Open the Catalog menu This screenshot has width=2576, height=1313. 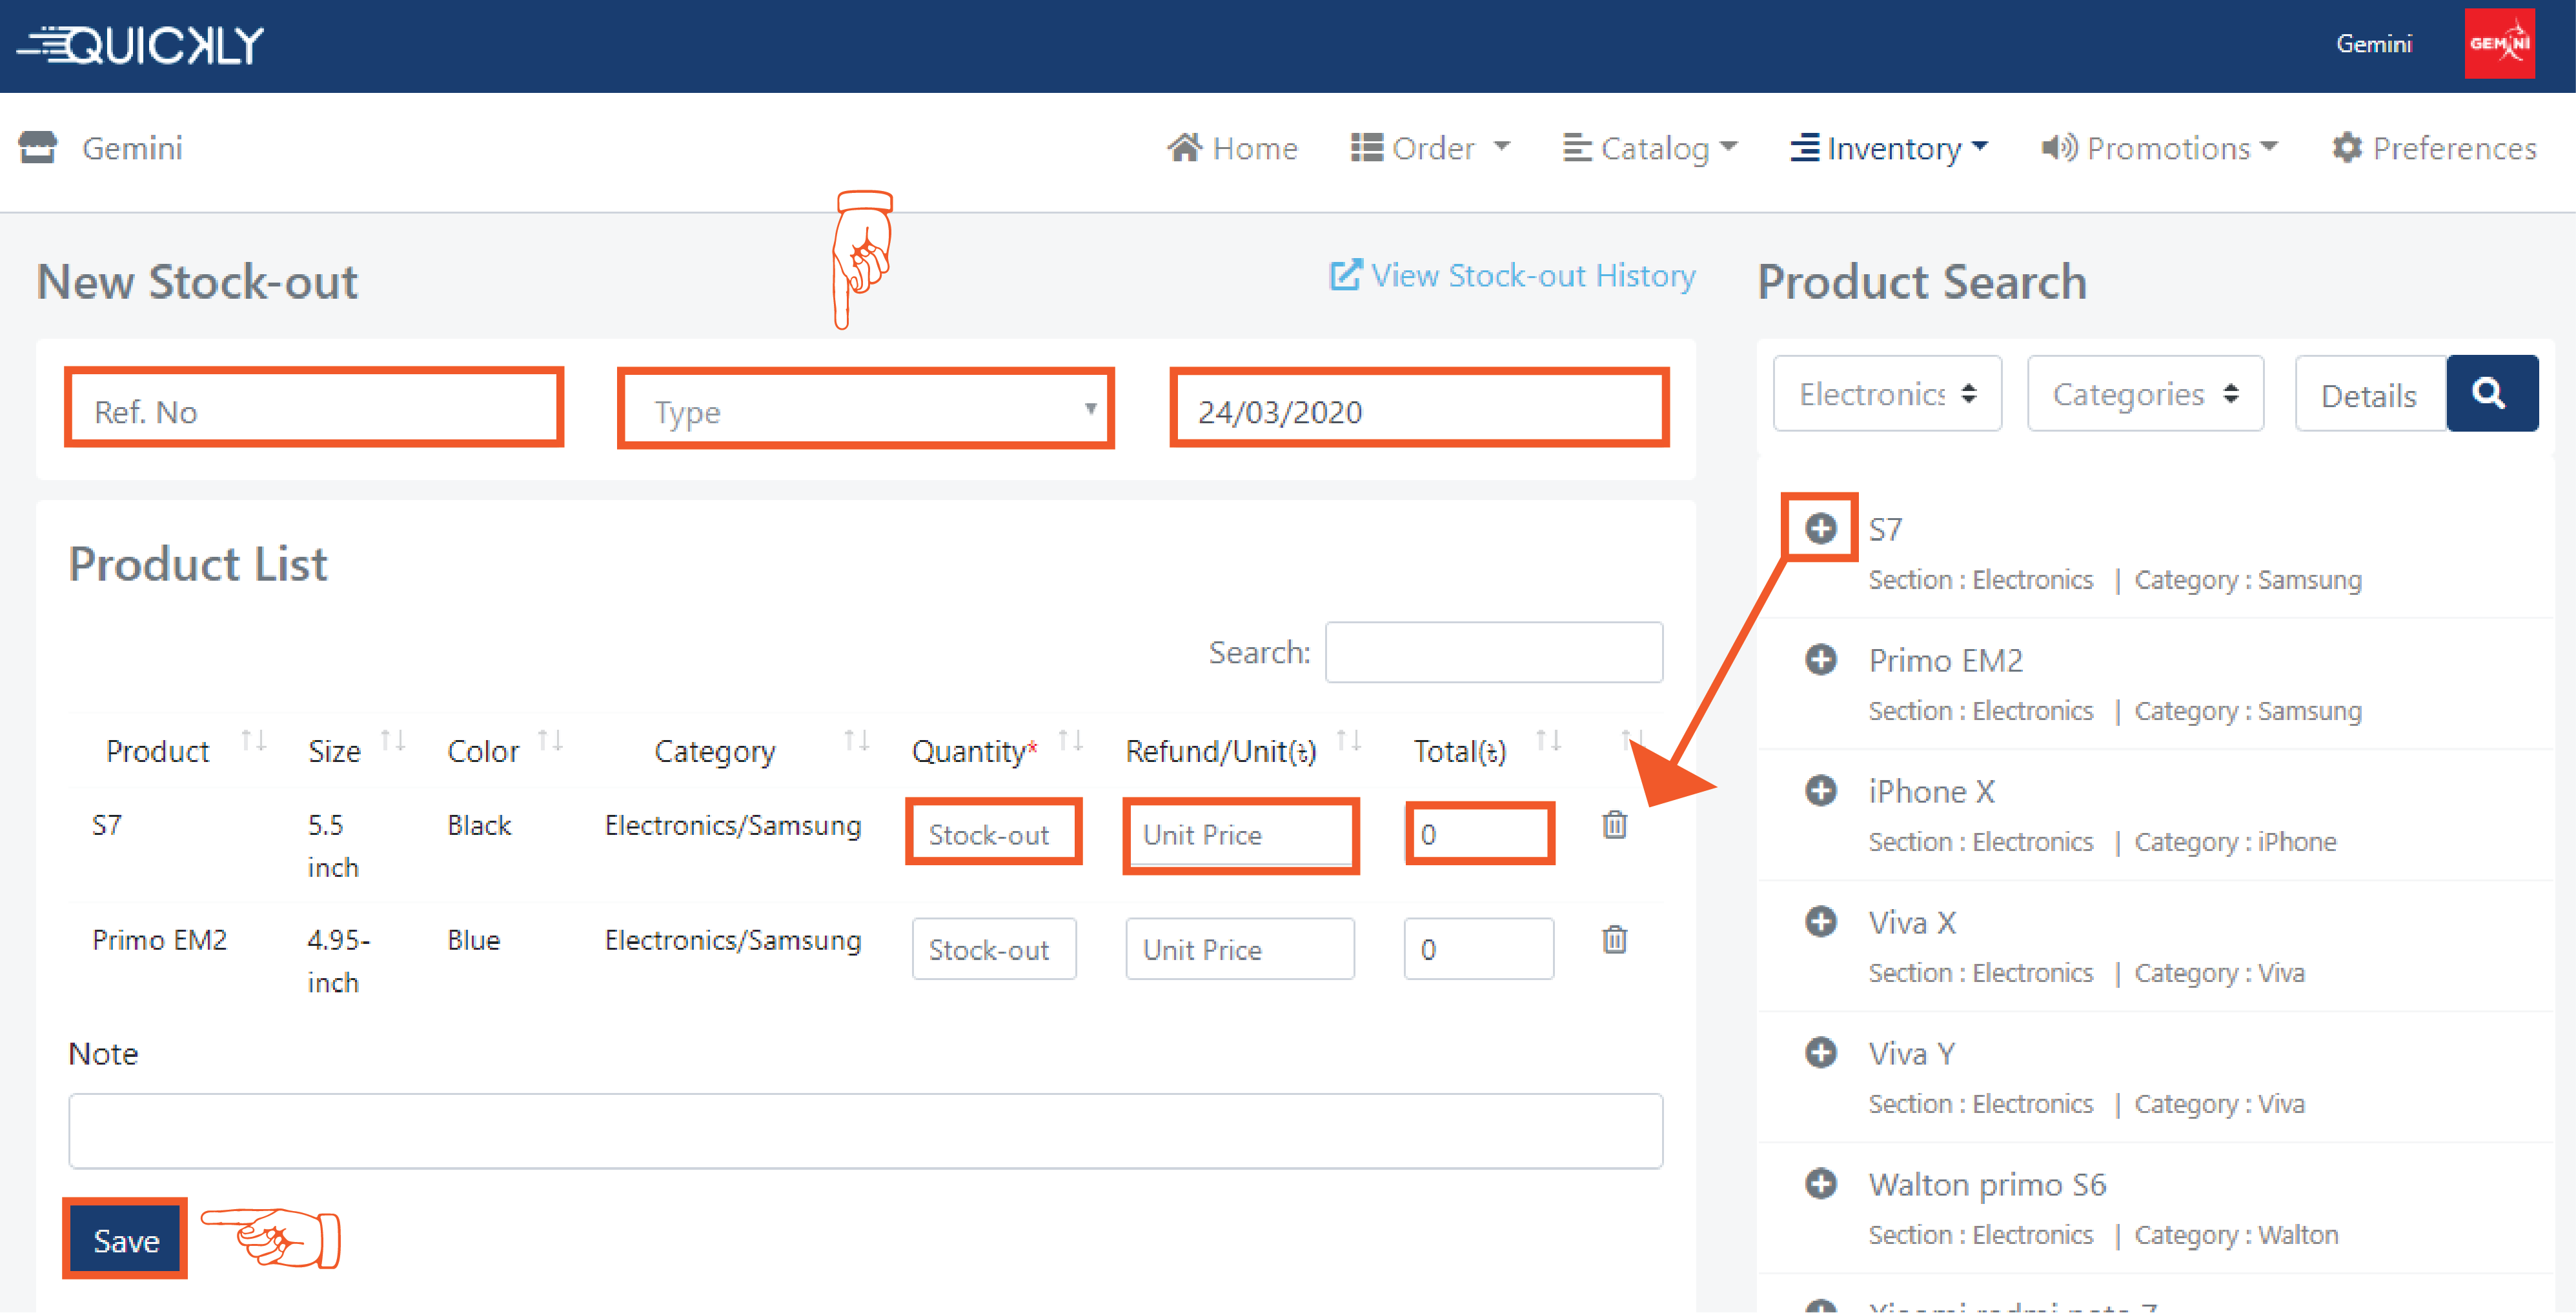click(1651, 148)
